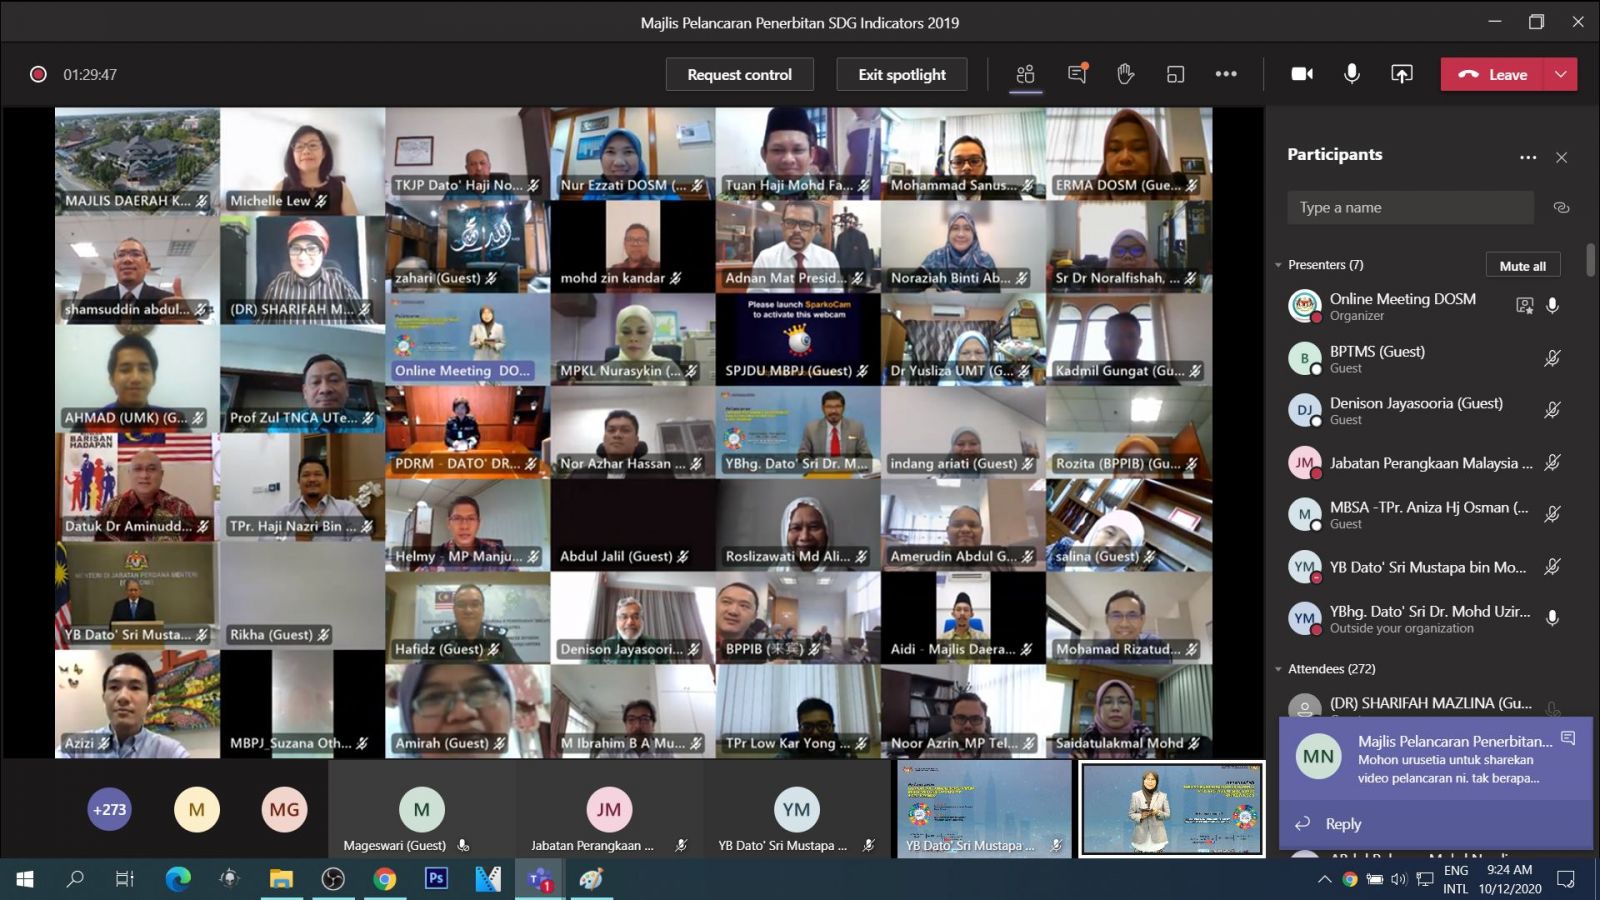This screenshot has height=900, width=1600.
Task: Open the breakout rooms icon
Action: [x=1175, y=74]
